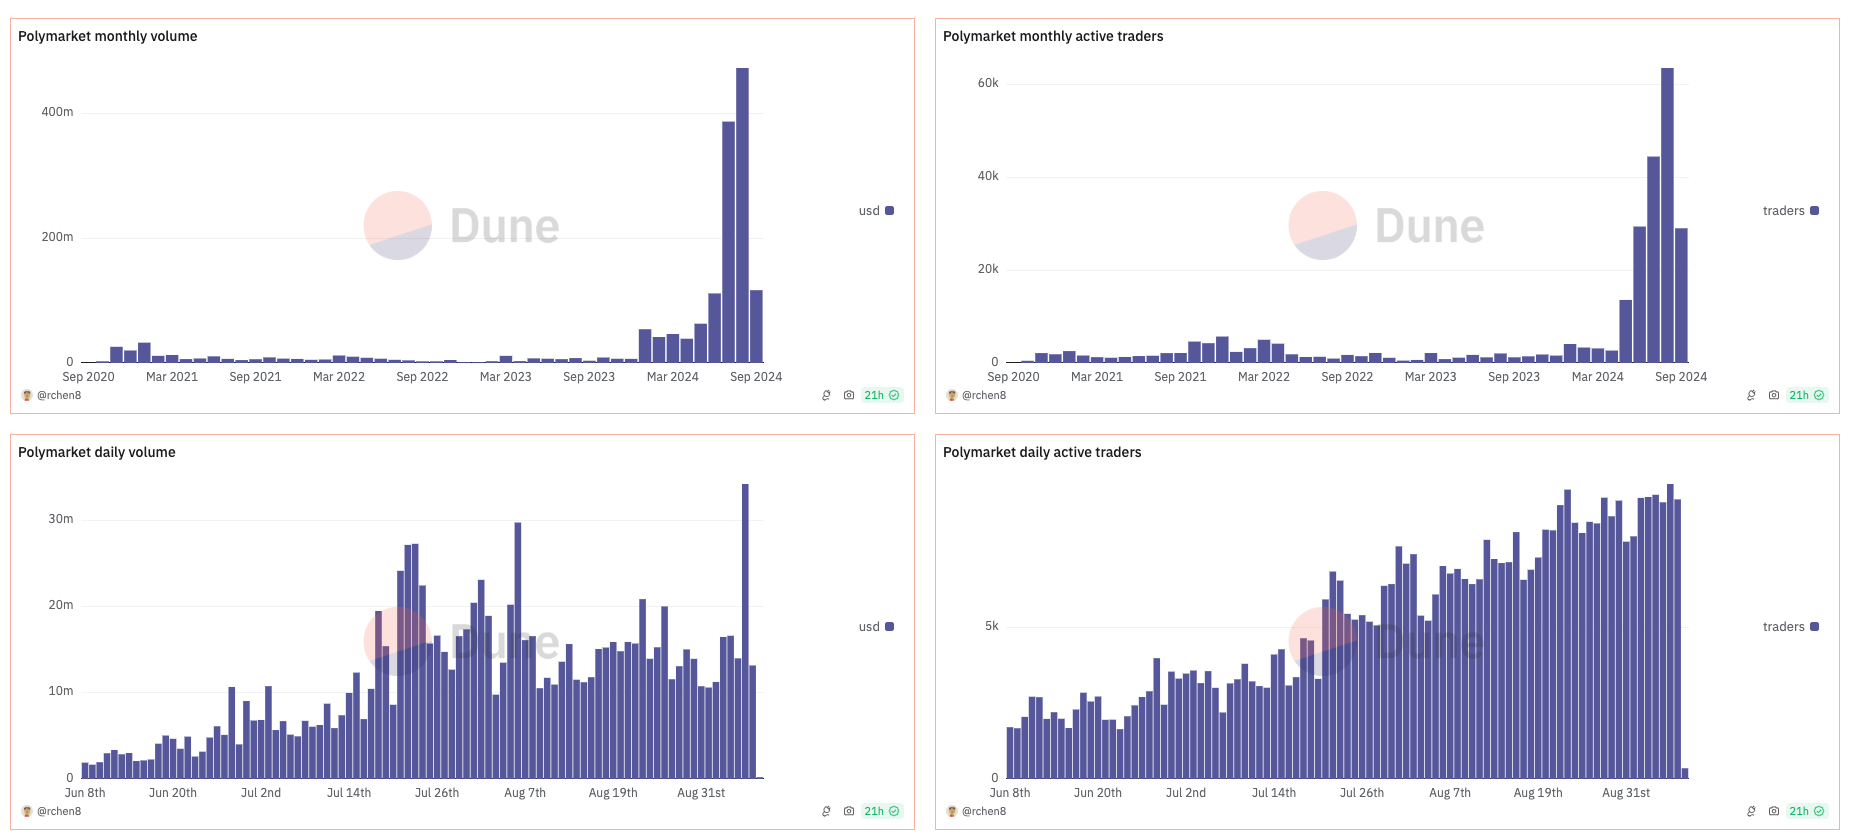Click @rchen8 avatar under daily volume chart
Image resolution: width=1853 pixels, height=839 pixels.
pos(27,811)
